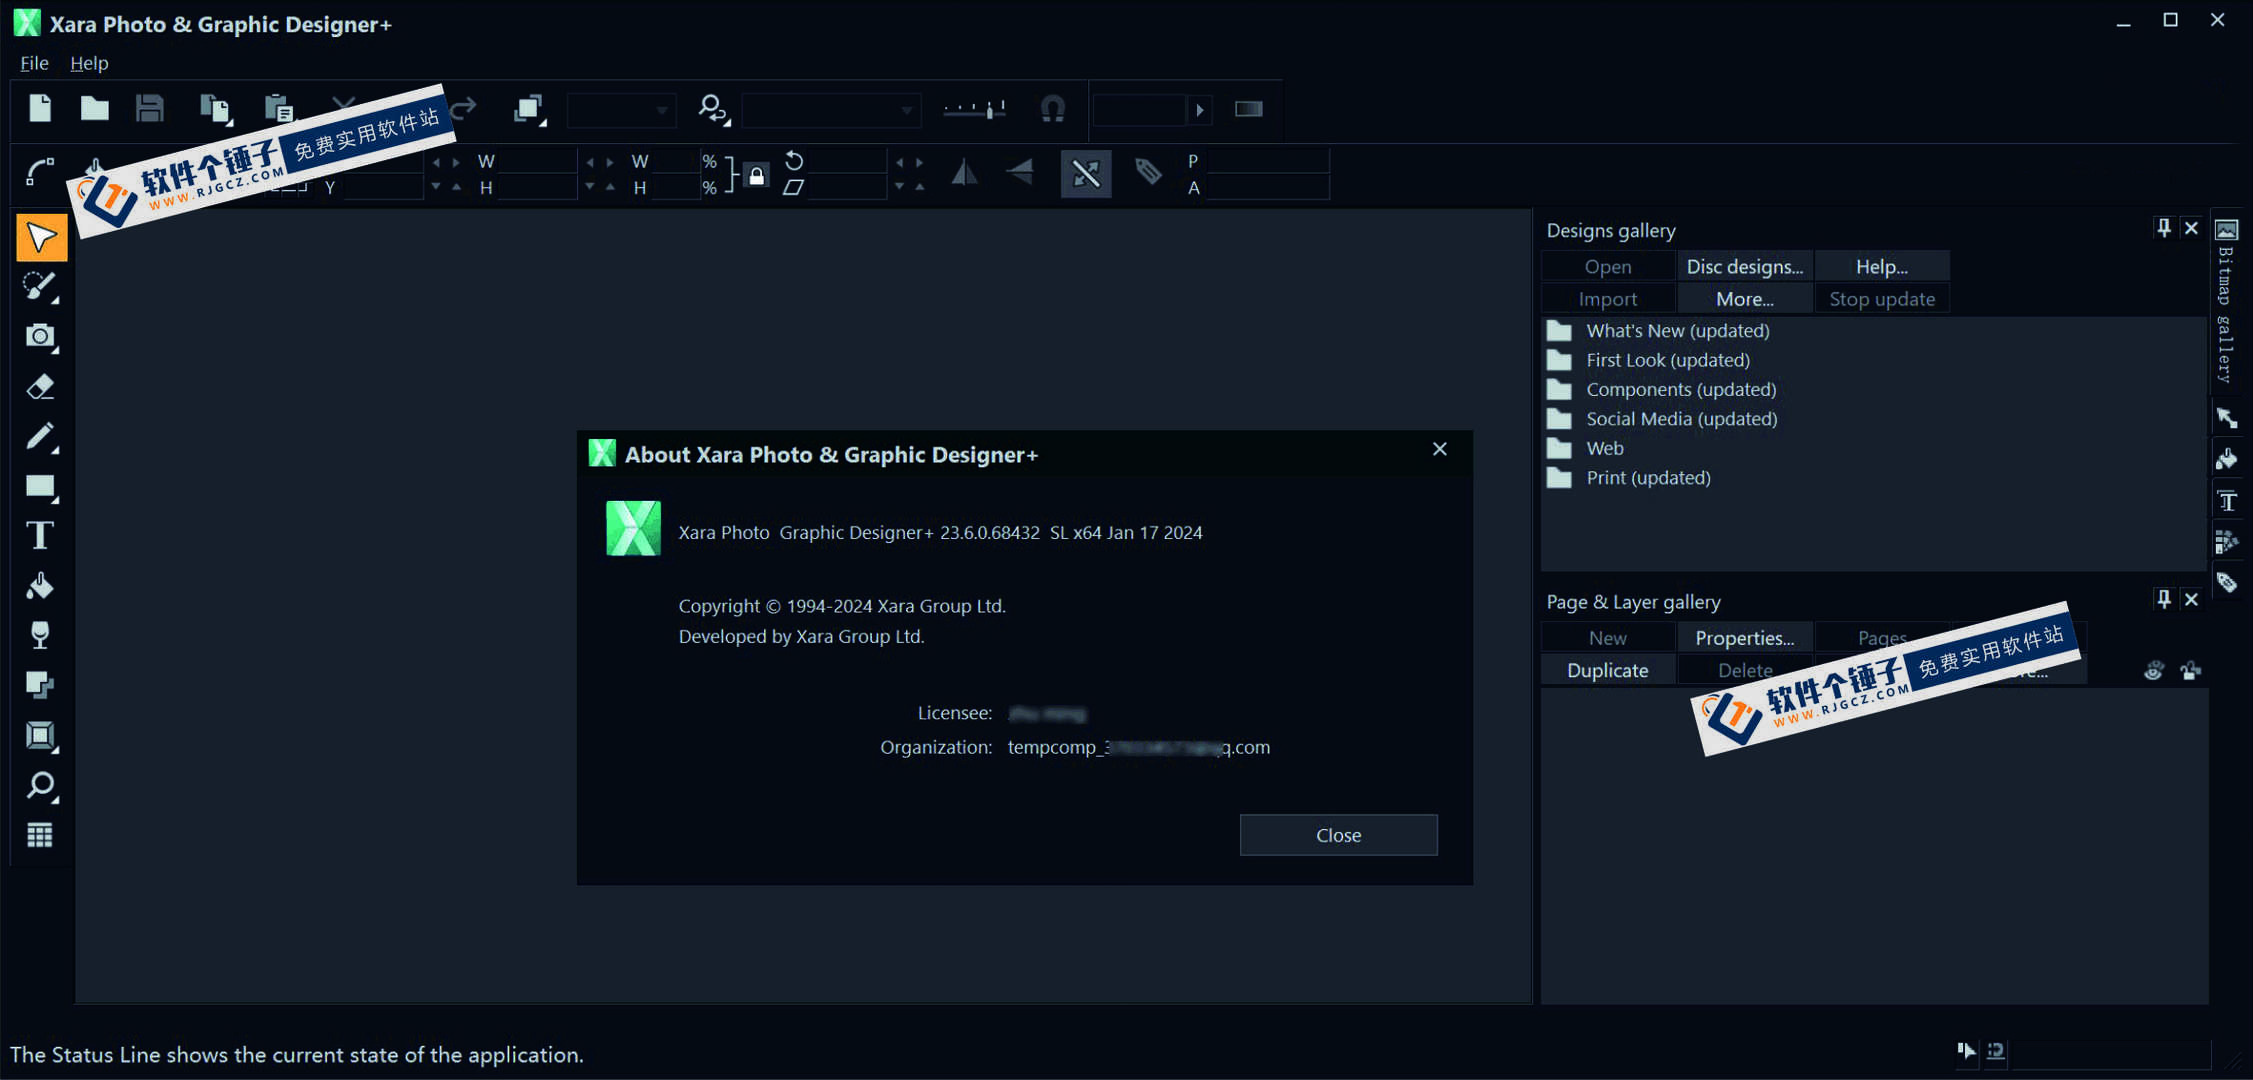Select the Components (updated) folder
Image resolution: width=2253 pixels, height=1080 pixels.
[1663, 390]
